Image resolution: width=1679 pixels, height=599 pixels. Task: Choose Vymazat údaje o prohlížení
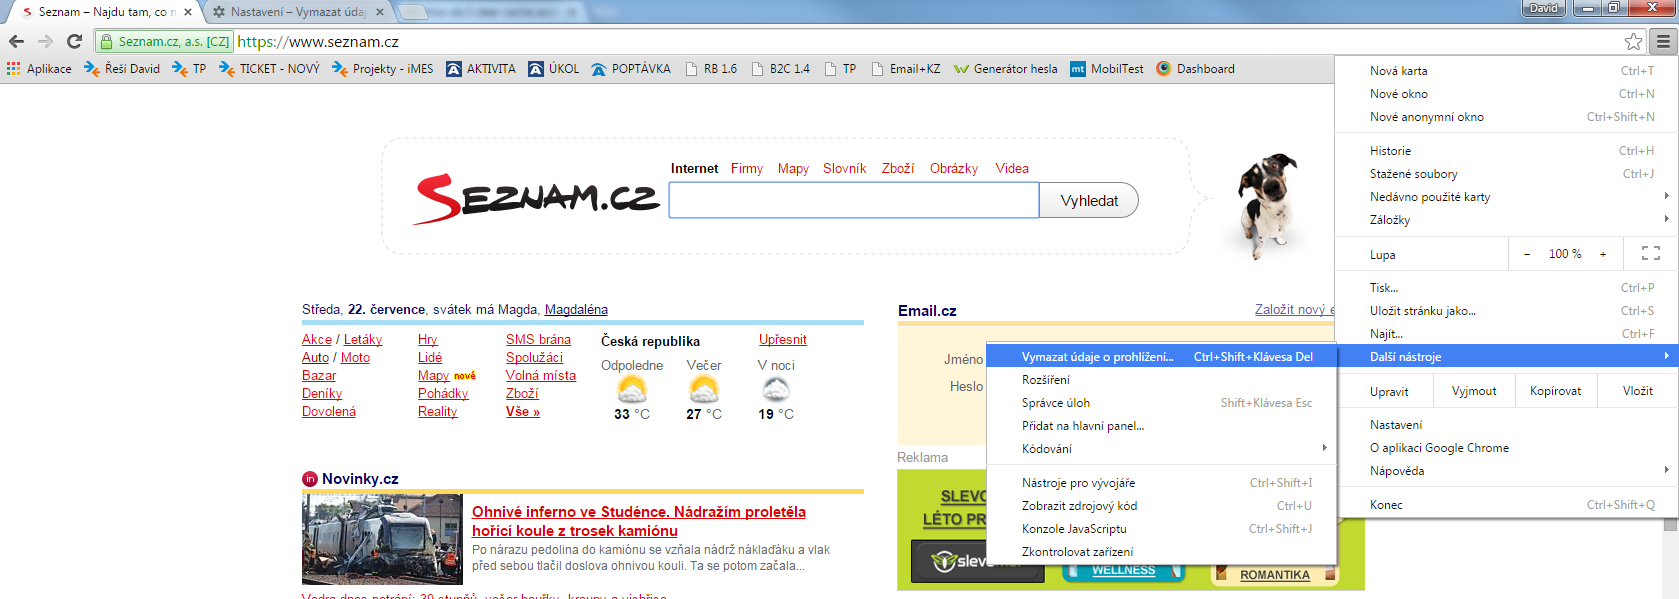tap(1161, 357)
